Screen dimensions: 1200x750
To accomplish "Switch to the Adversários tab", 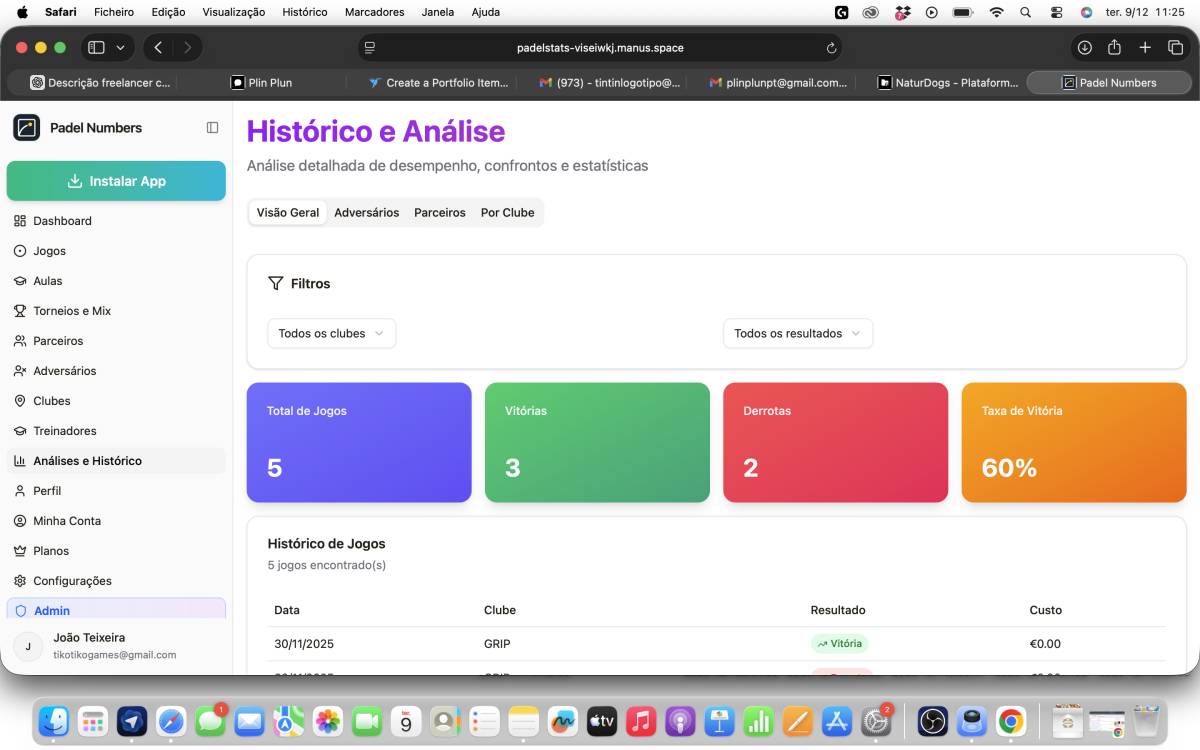I will (367, 213).
